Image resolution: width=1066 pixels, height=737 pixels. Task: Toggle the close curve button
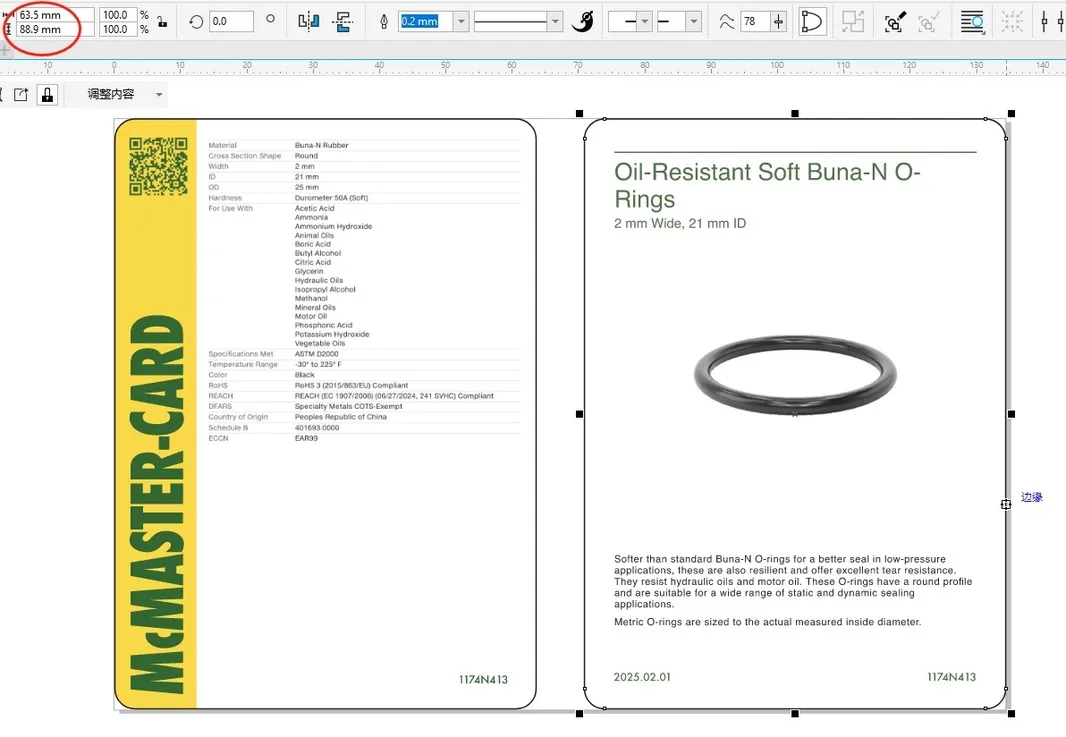(812, 22)
